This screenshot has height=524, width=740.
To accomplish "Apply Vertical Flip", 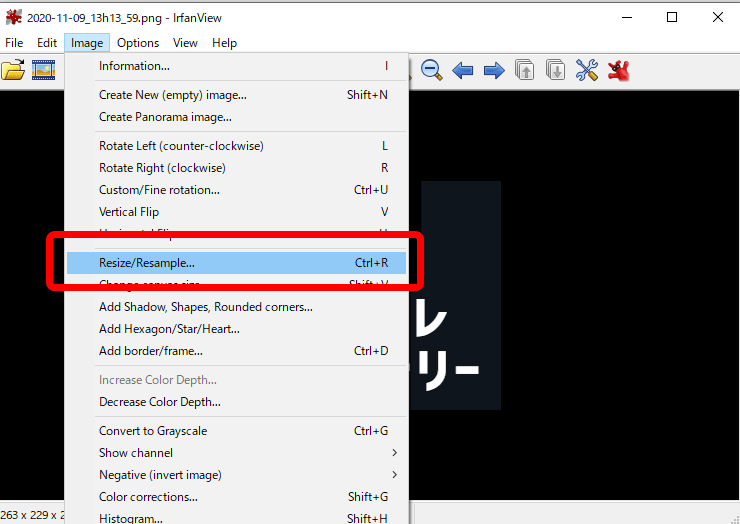I will tap(236, 212).
